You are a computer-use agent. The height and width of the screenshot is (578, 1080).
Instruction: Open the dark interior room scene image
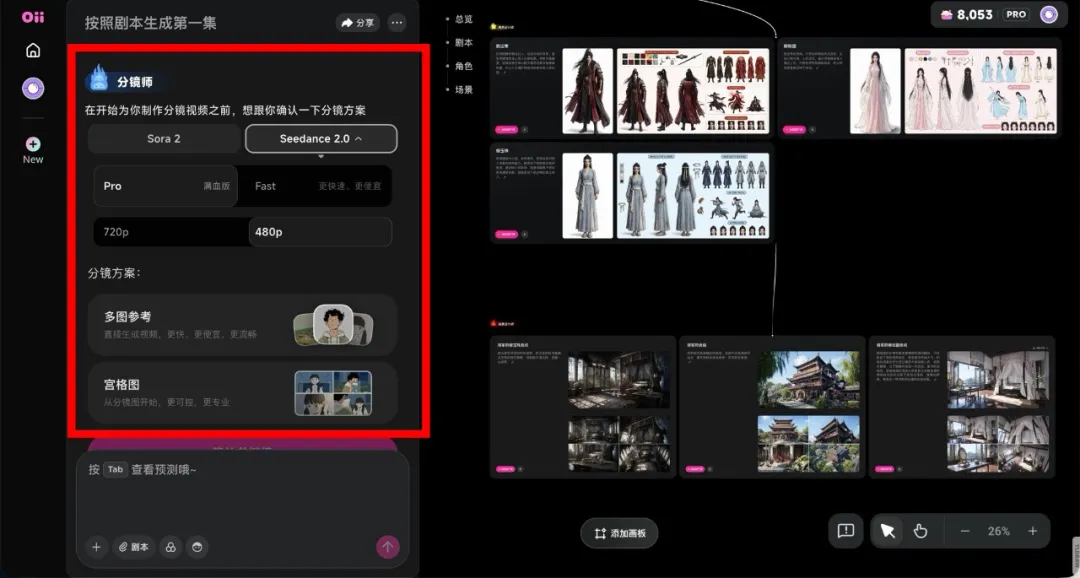(x=619, y=380)
